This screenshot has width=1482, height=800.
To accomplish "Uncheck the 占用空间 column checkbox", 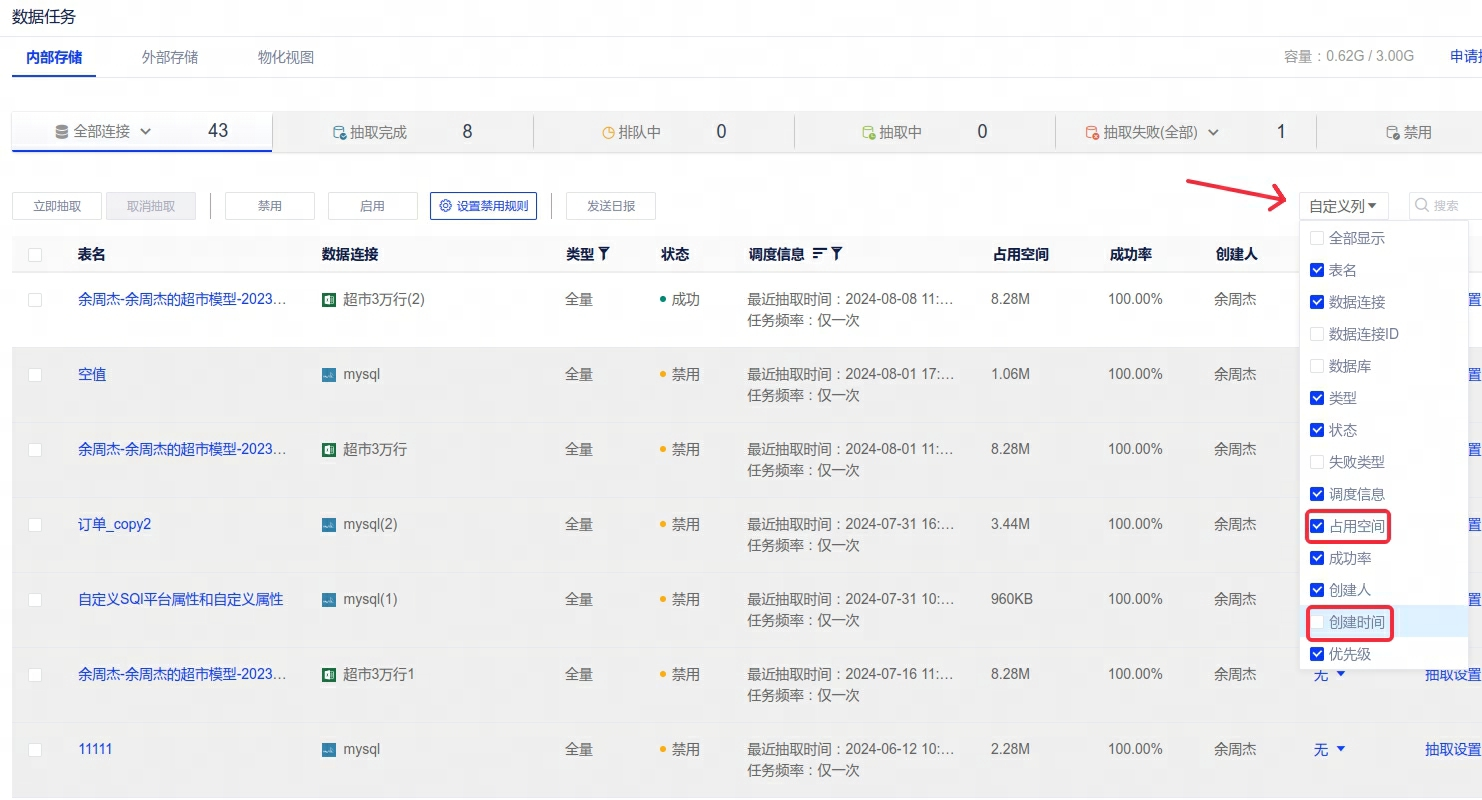I will [1317, 526].
